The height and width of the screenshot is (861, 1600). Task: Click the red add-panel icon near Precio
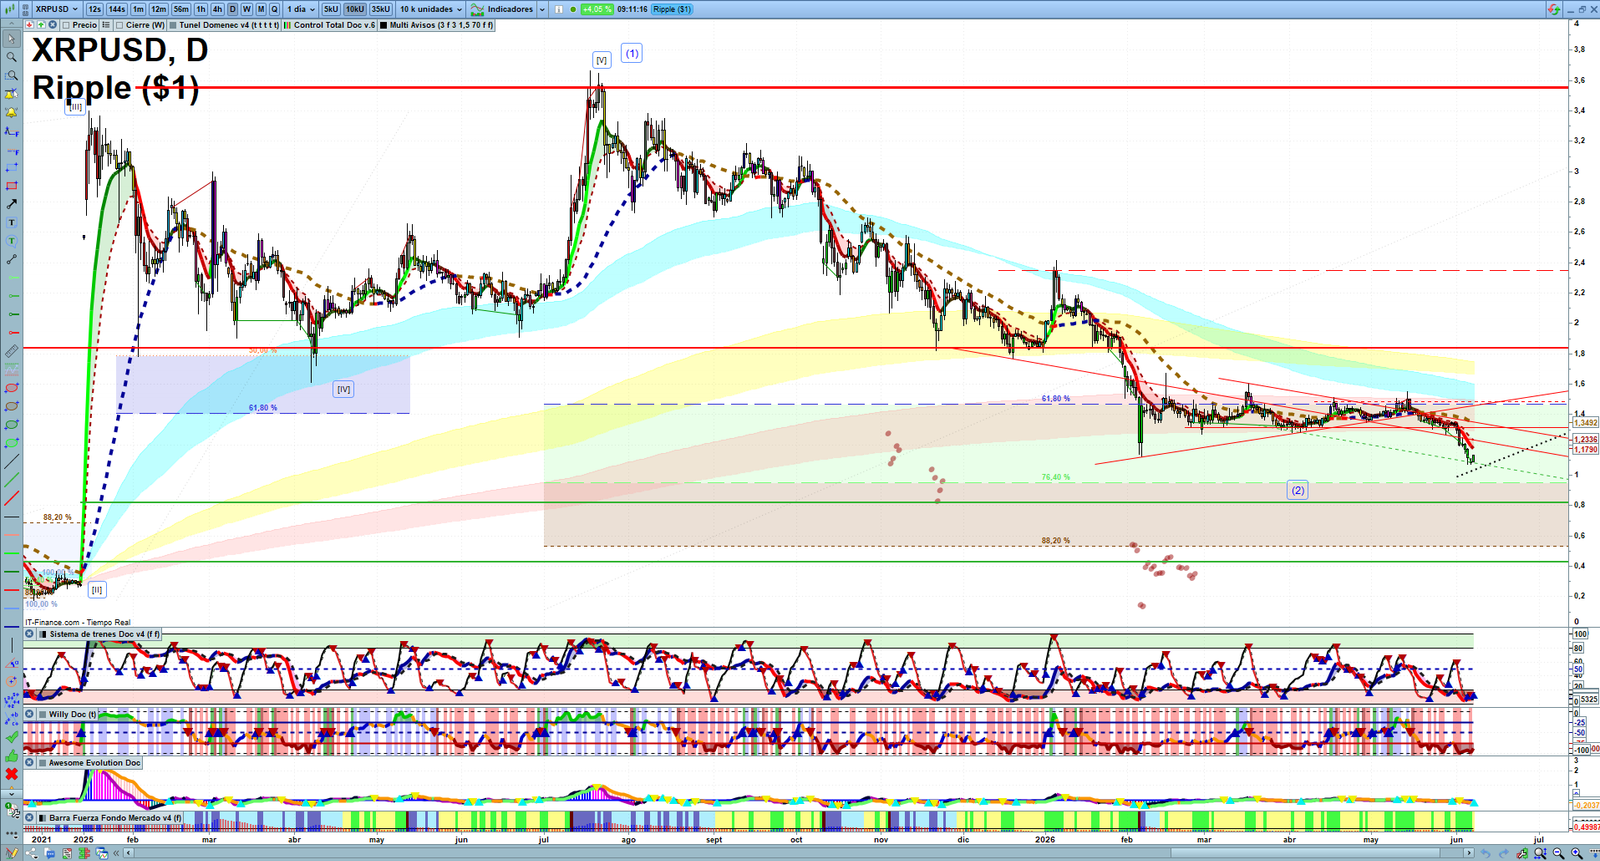click(x=29, y=25)
